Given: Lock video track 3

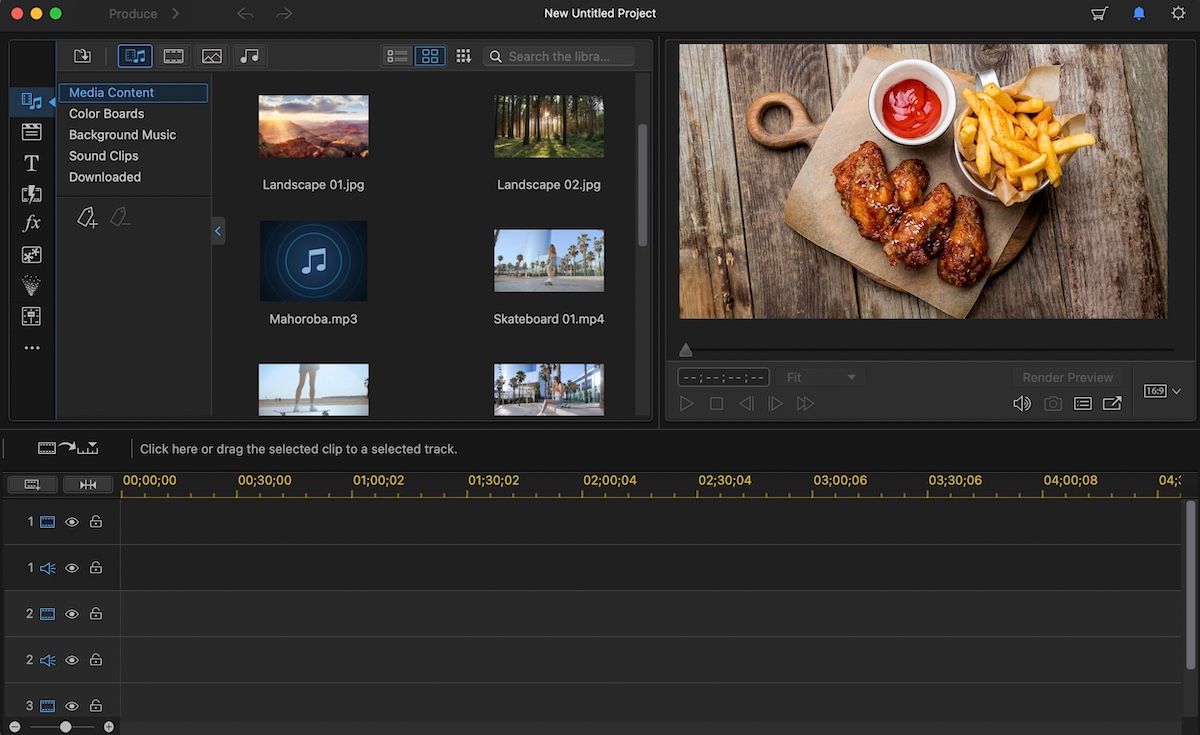Looking at the screenshot, I should 96,705.
